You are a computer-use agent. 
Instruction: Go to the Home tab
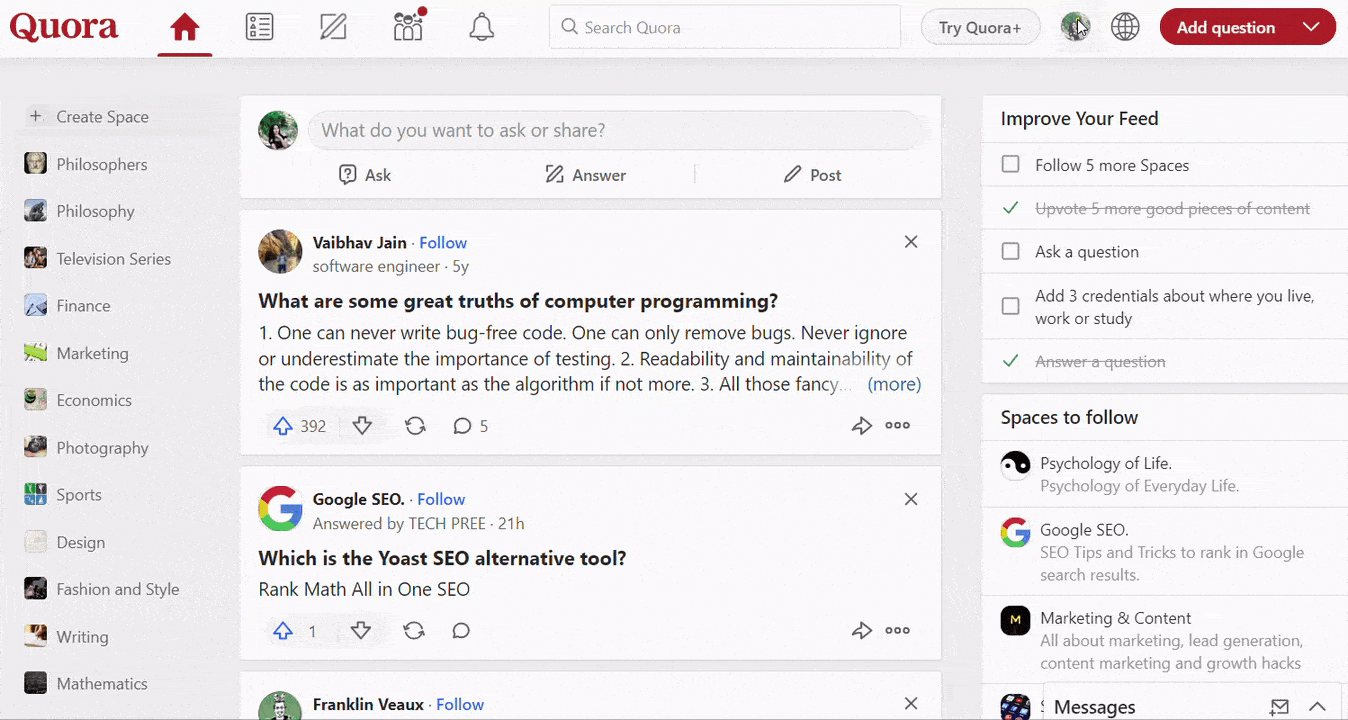click(x=185, y=27)
